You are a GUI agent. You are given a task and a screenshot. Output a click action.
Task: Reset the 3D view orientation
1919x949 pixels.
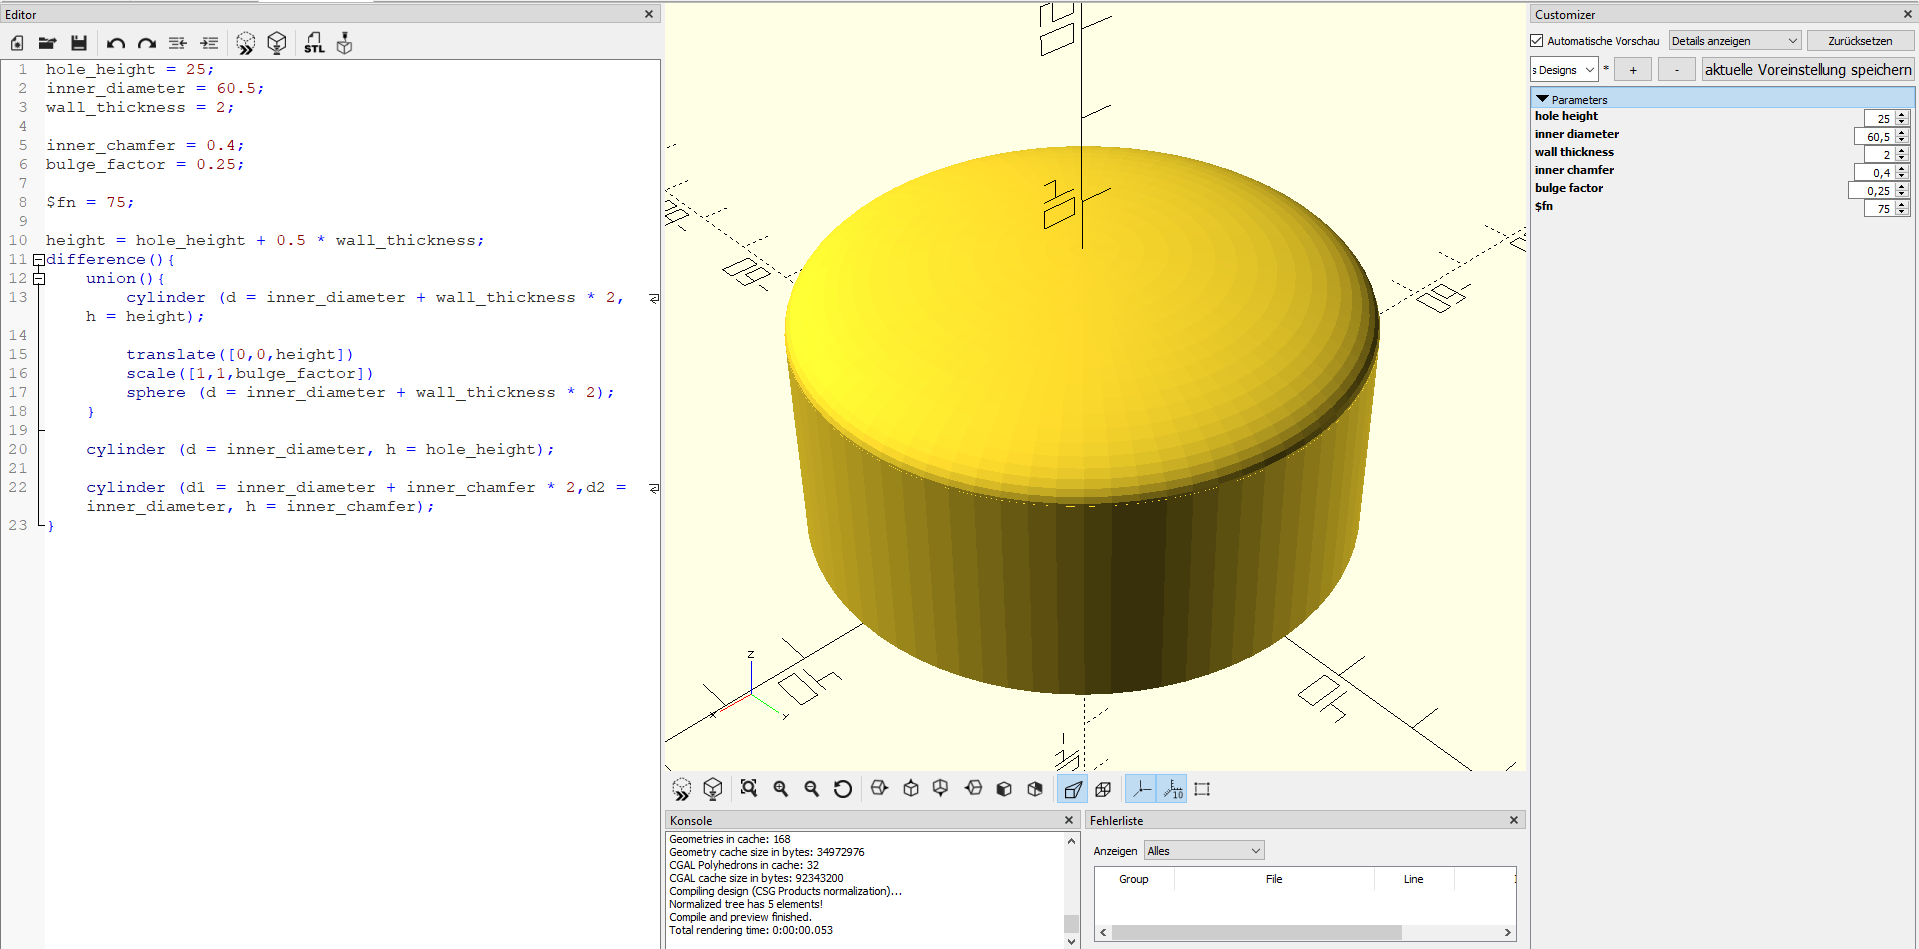[842, 789]
